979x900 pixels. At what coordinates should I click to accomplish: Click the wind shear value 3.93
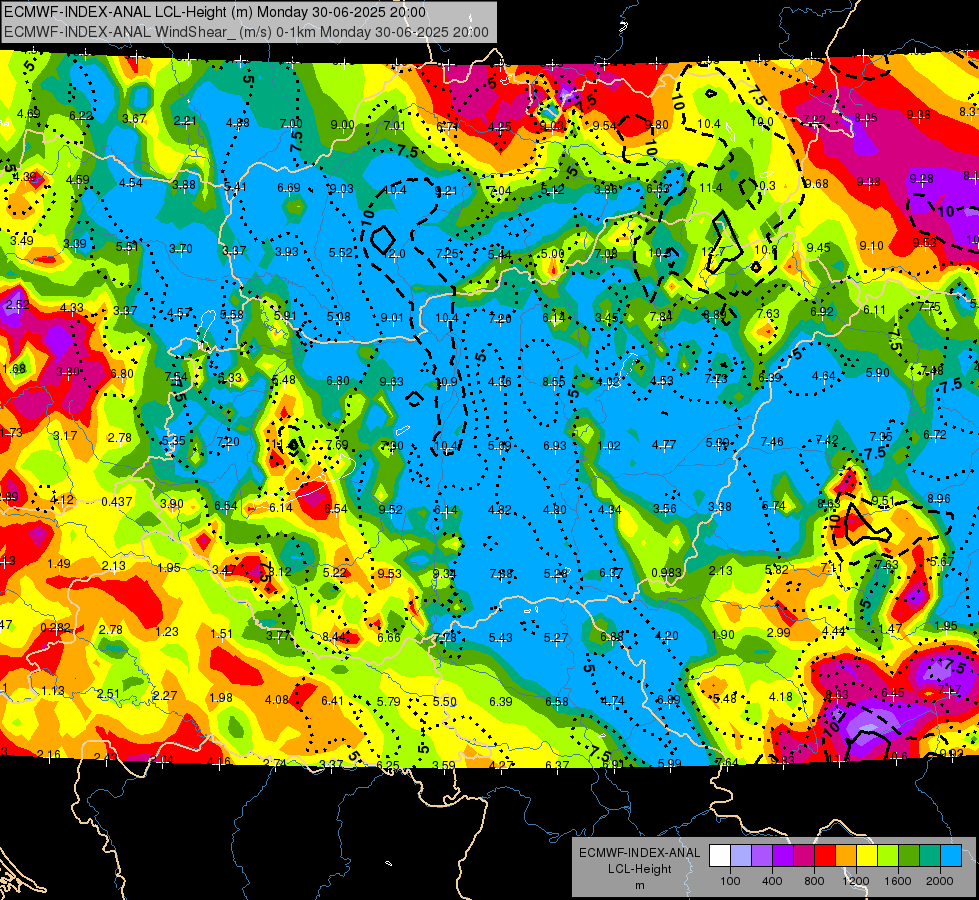[x=287, y=251]
